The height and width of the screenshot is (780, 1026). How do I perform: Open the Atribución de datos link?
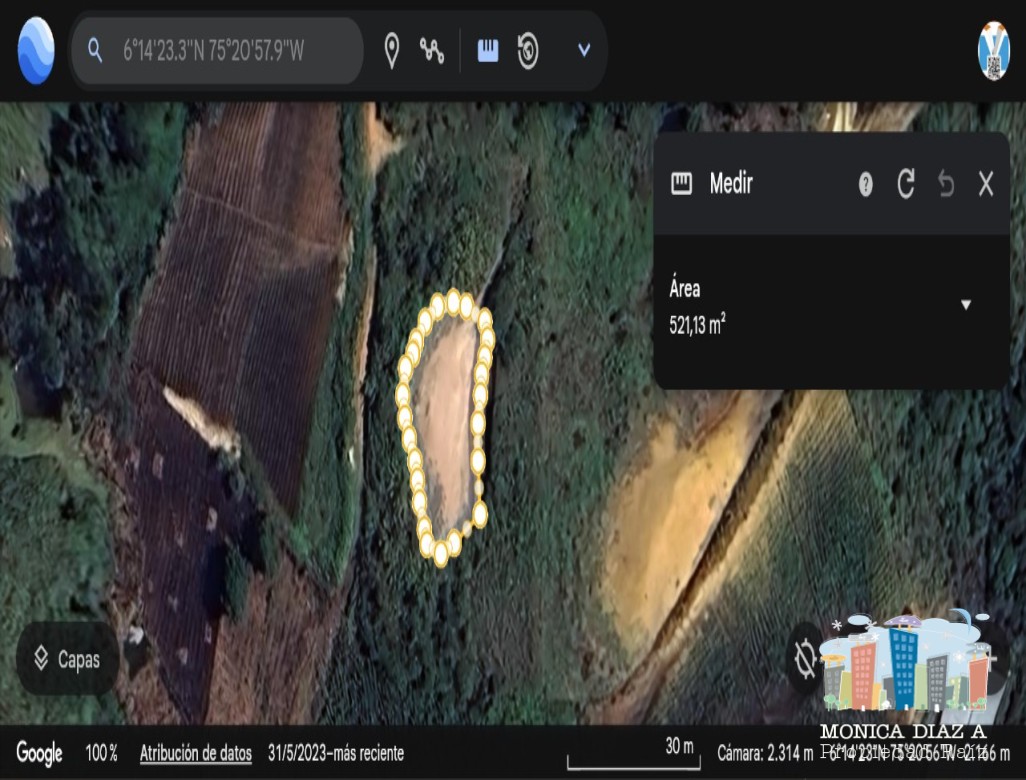coord(196,753)
